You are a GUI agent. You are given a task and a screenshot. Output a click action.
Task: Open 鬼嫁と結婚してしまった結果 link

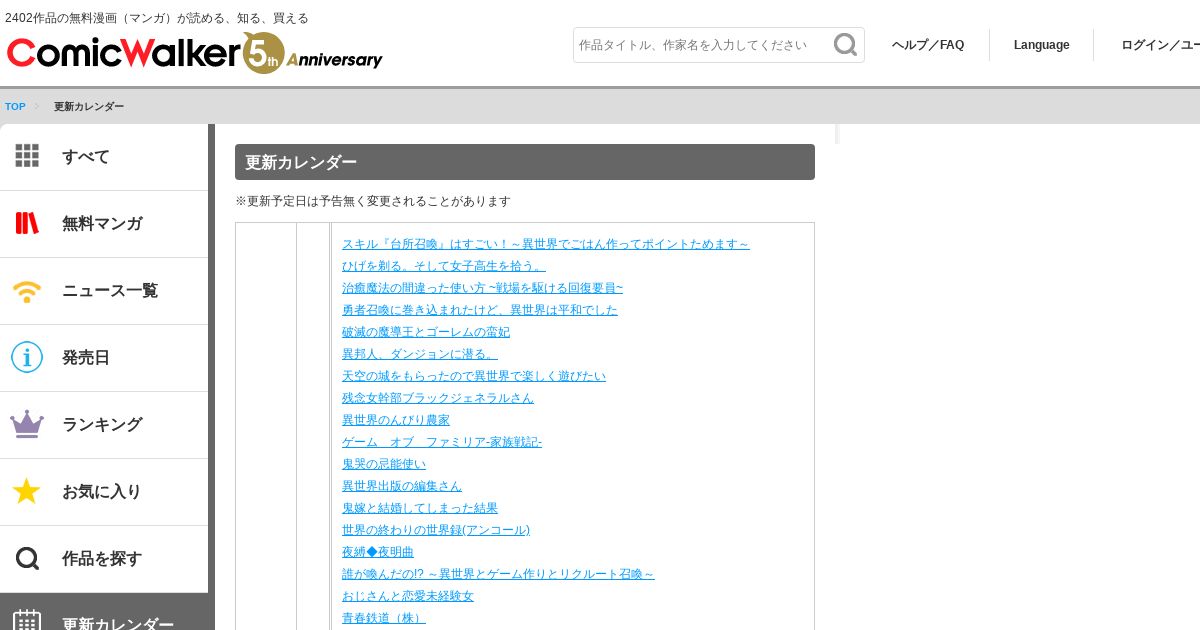point(420,508)
